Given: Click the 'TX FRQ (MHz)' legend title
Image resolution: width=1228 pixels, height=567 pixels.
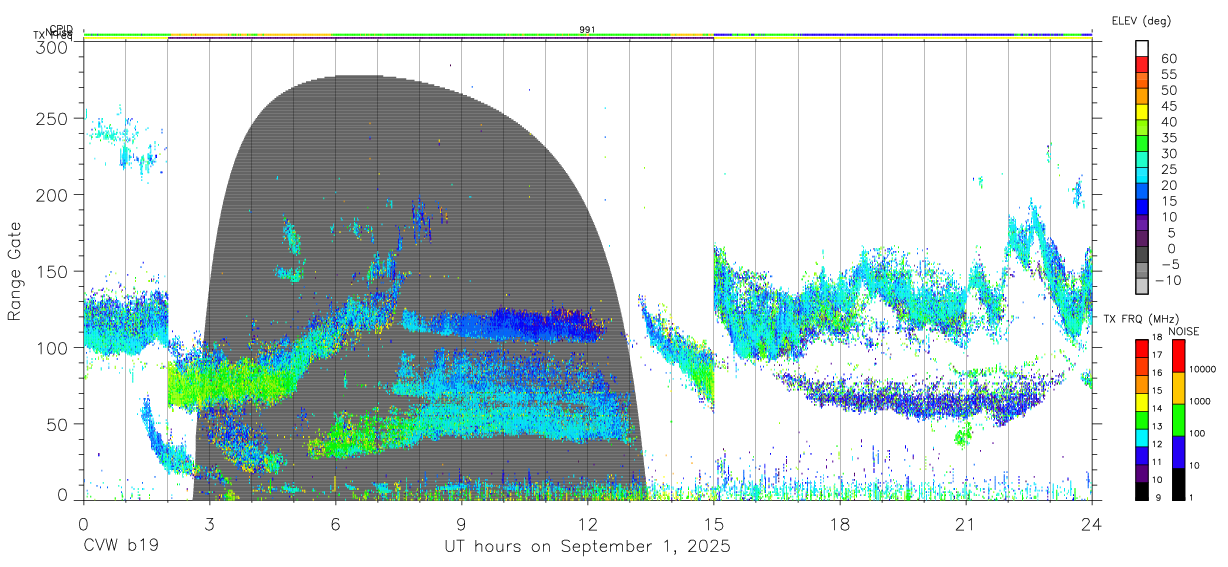Looking at the screenshot, I should 1143,319.
